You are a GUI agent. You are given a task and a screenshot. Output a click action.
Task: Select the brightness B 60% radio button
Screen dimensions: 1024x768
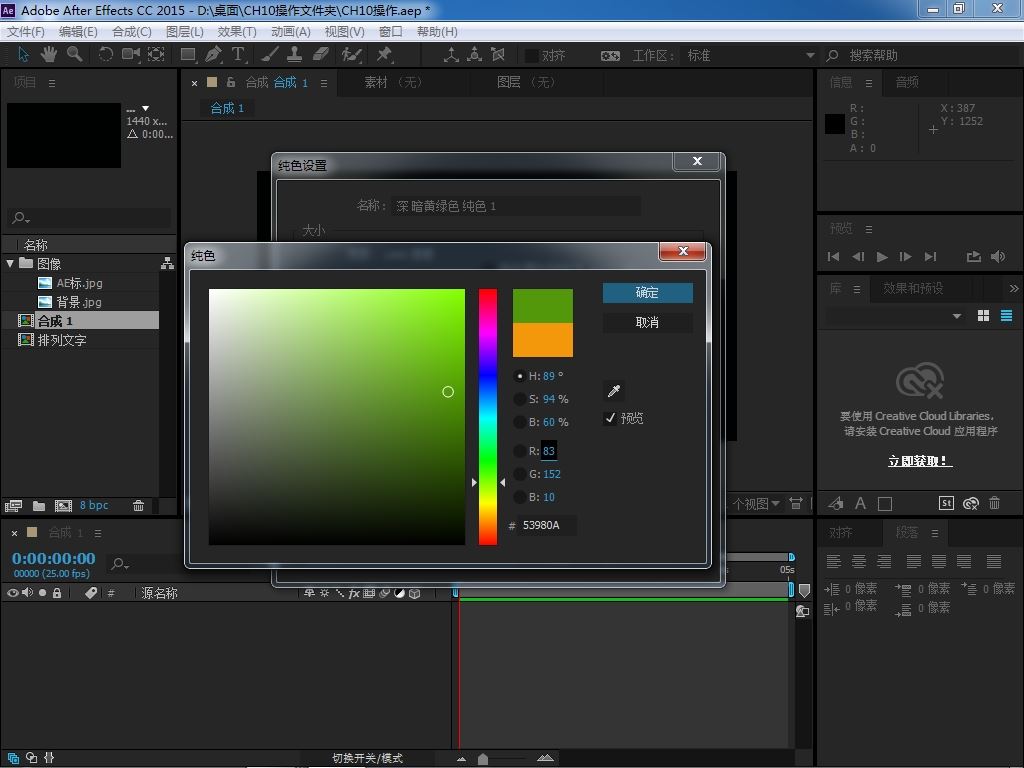520,422
